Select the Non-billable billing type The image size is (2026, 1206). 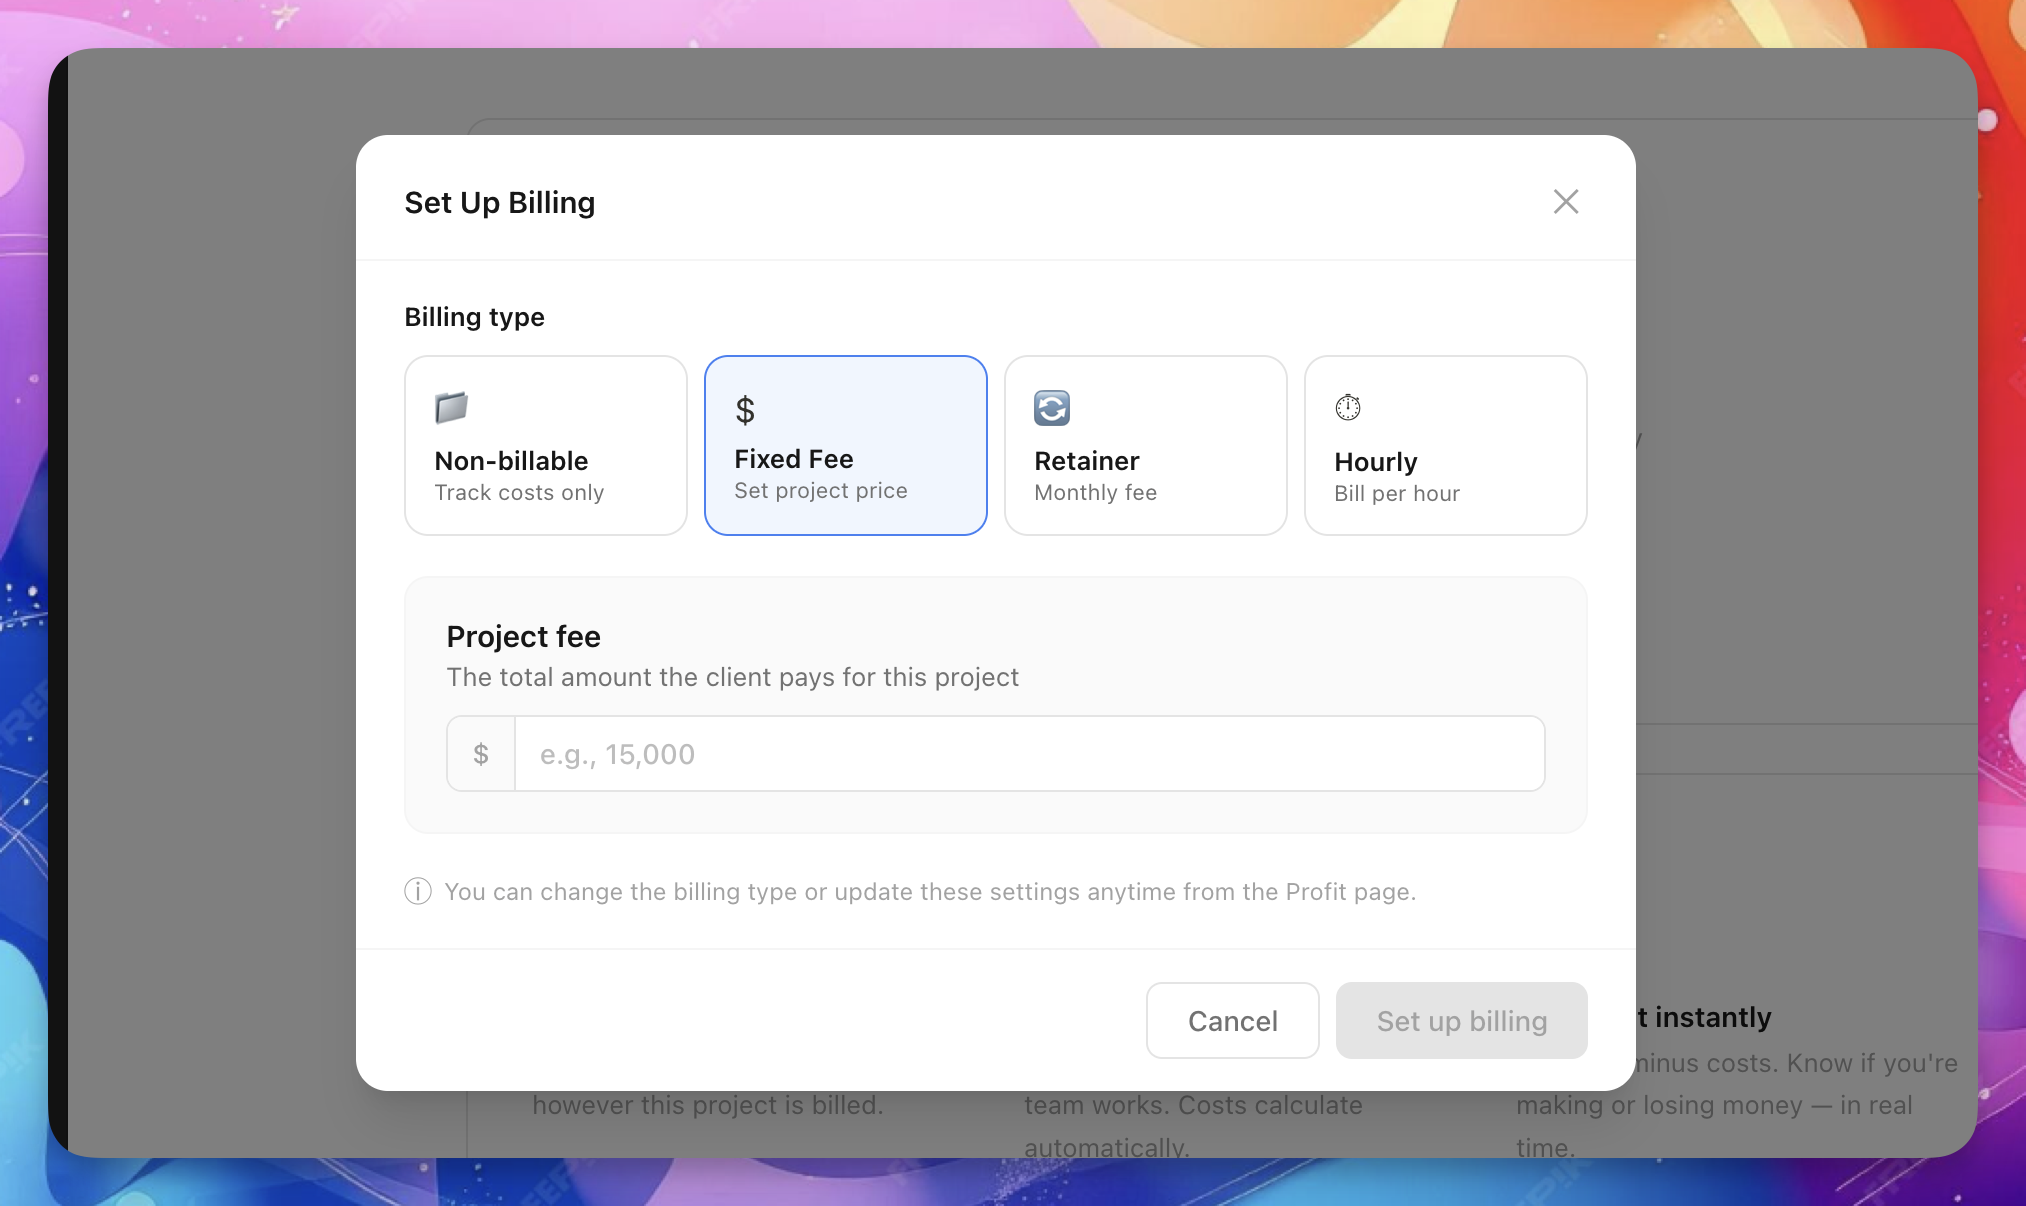(546, 446)
